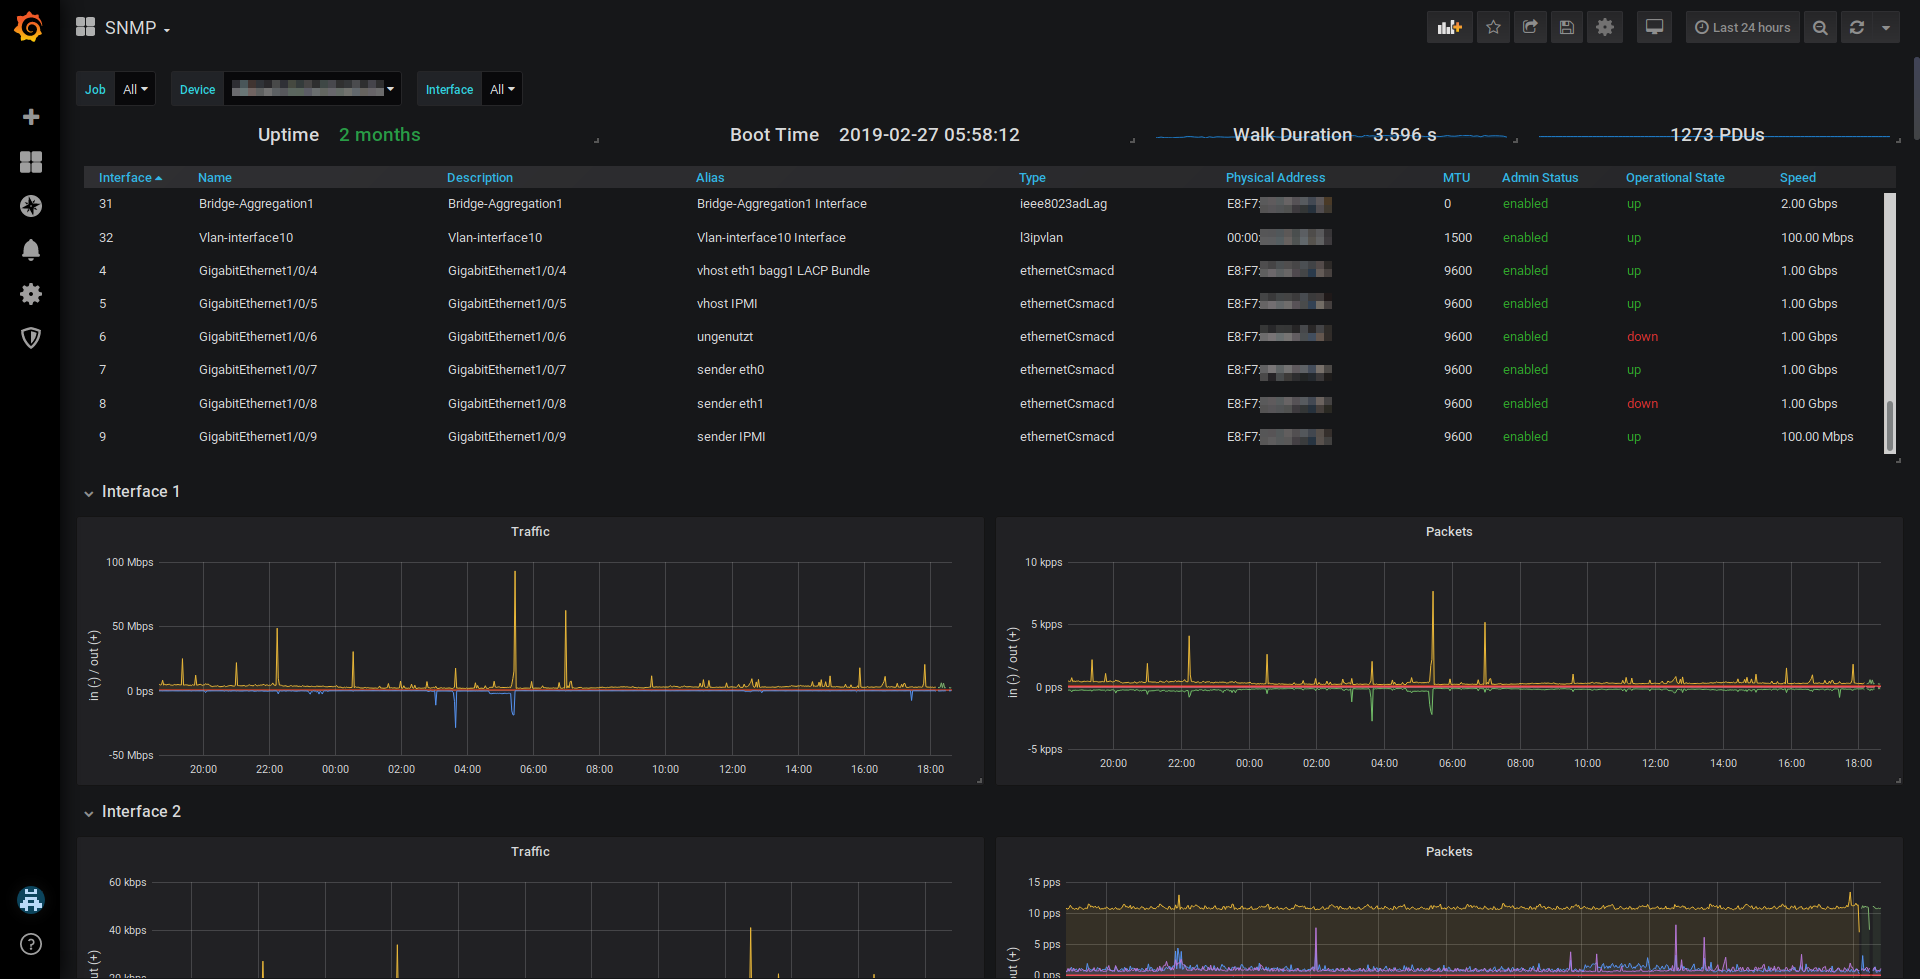
Task: Click the Share dashboard icon
Action: pos(1530,28)
